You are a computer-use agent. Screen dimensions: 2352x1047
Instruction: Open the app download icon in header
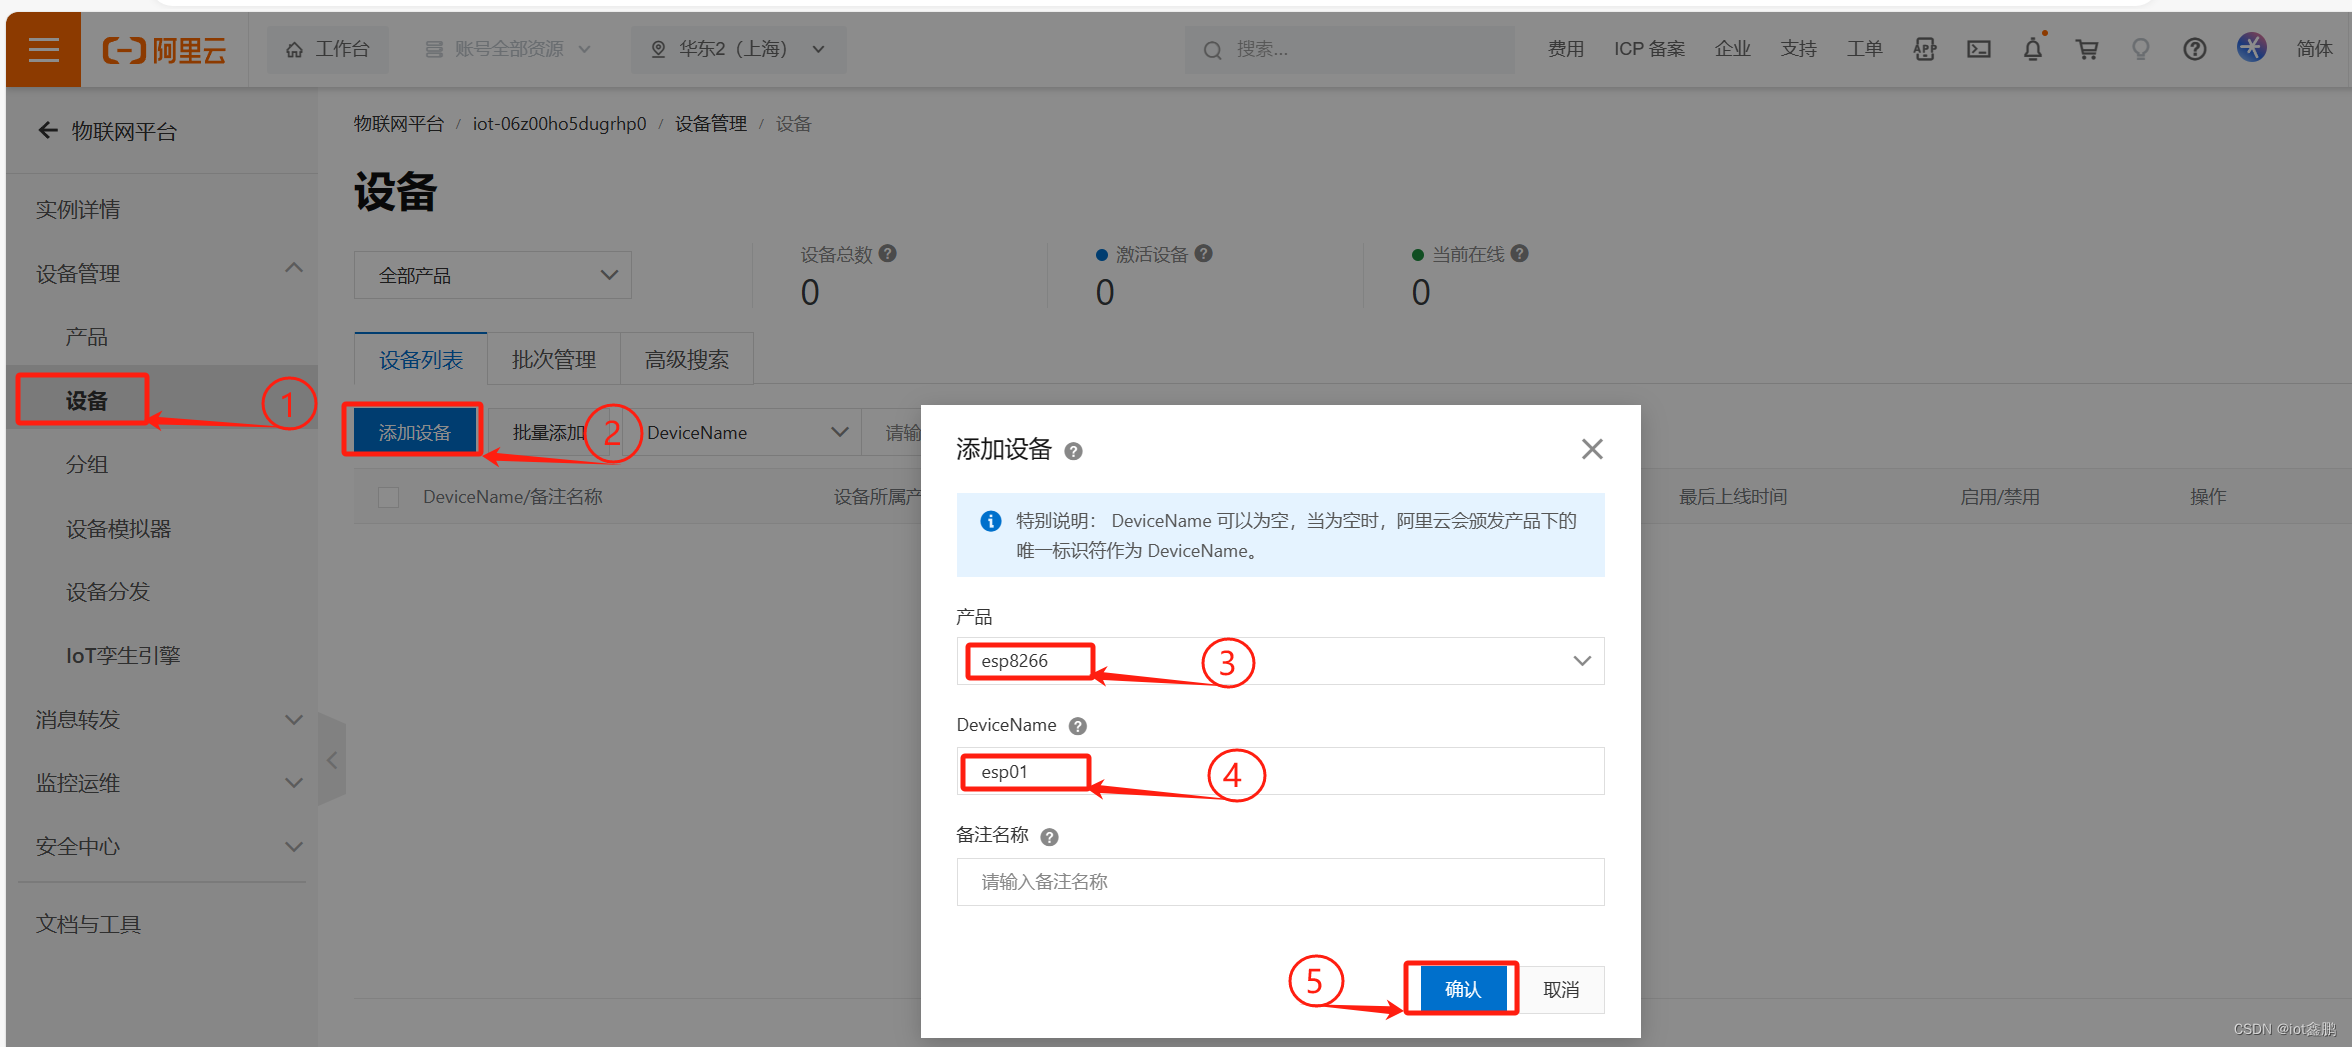point(1924,49)
